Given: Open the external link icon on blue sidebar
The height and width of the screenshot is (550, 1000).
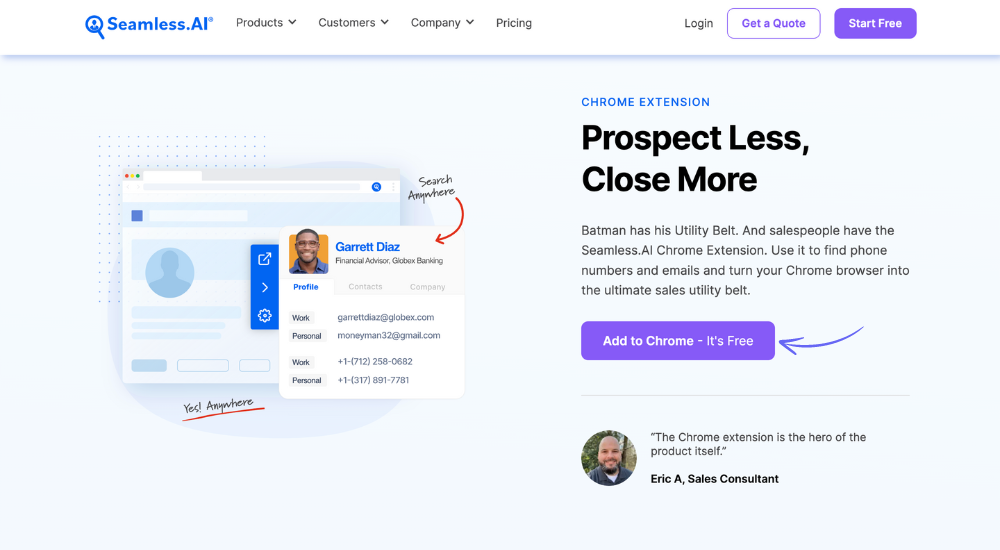Looking at the screenshot, I should tap(265, 258).
